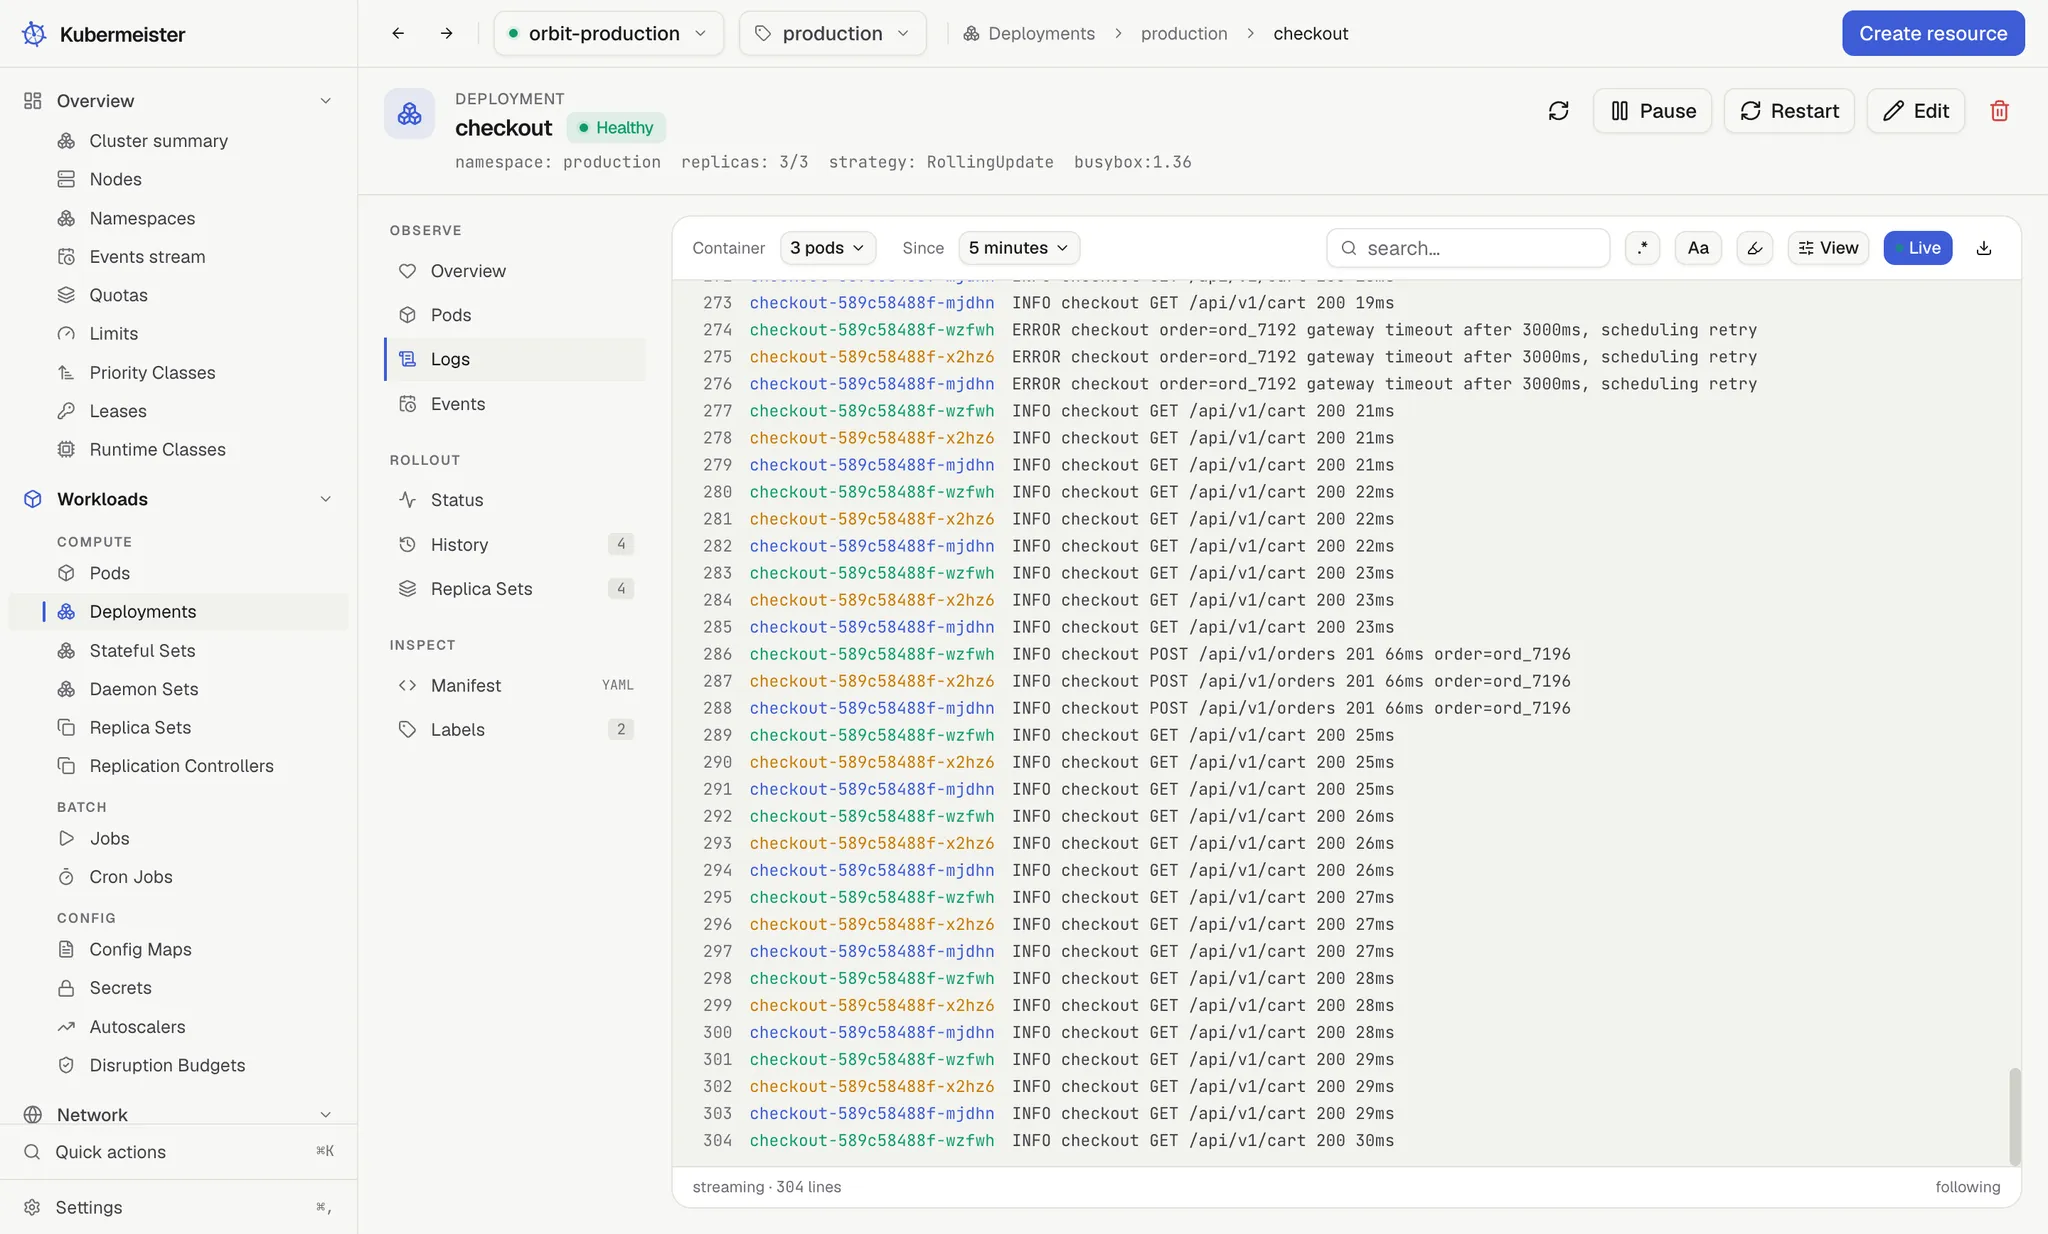Open rollout History tab
The height and width of the screenshot is (1234, 2048).
tap(515, 545)
